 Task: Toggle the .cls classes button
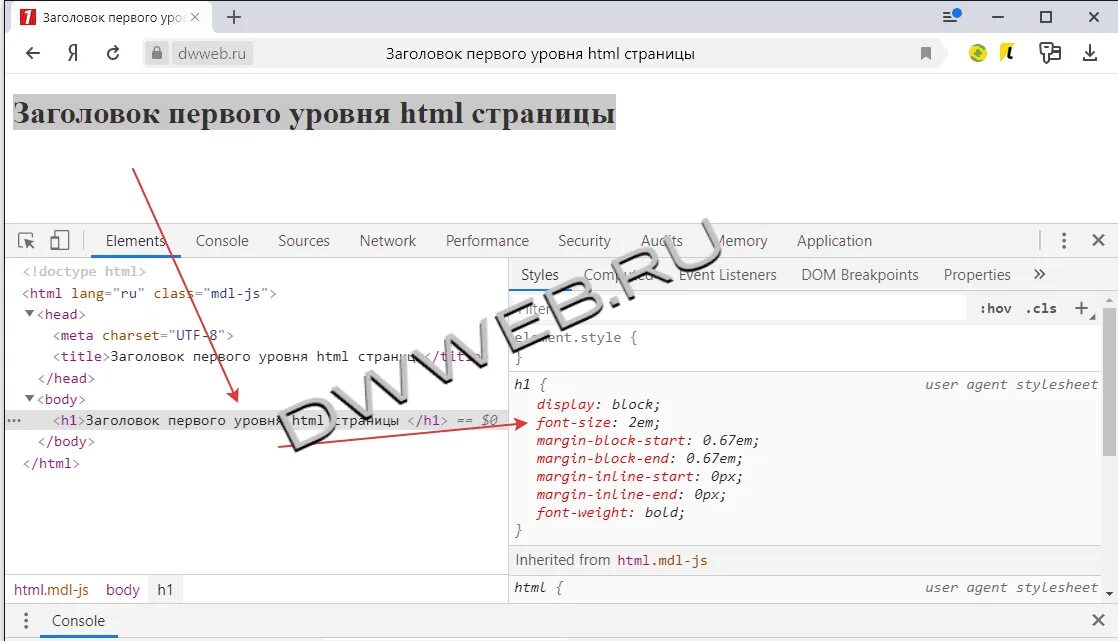tap(1041, 309)
